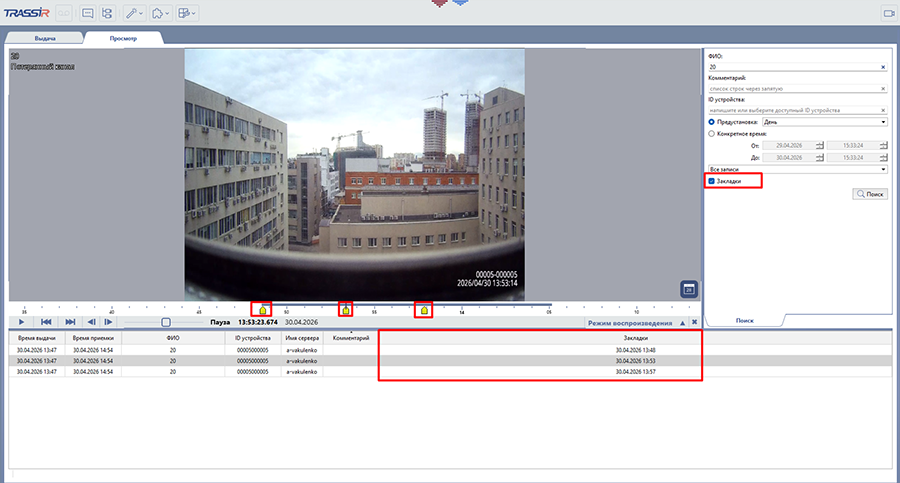Sort by the Комментарий column header

351,338
